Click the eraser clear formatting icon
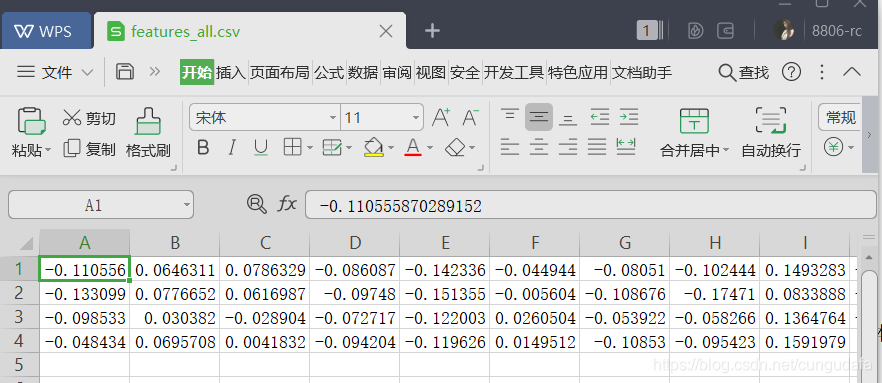882x383 pixels. pos(455,148)
